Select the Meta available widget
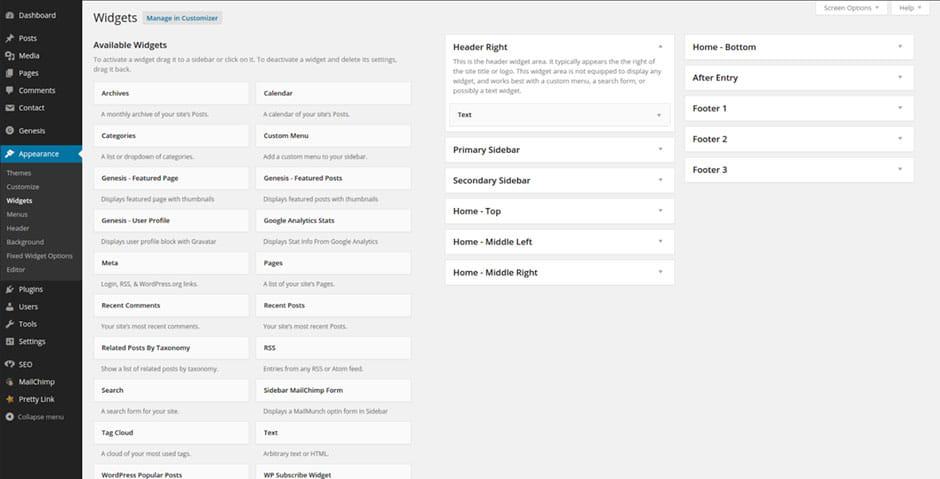The image size is (940, 479). point(171,263)
